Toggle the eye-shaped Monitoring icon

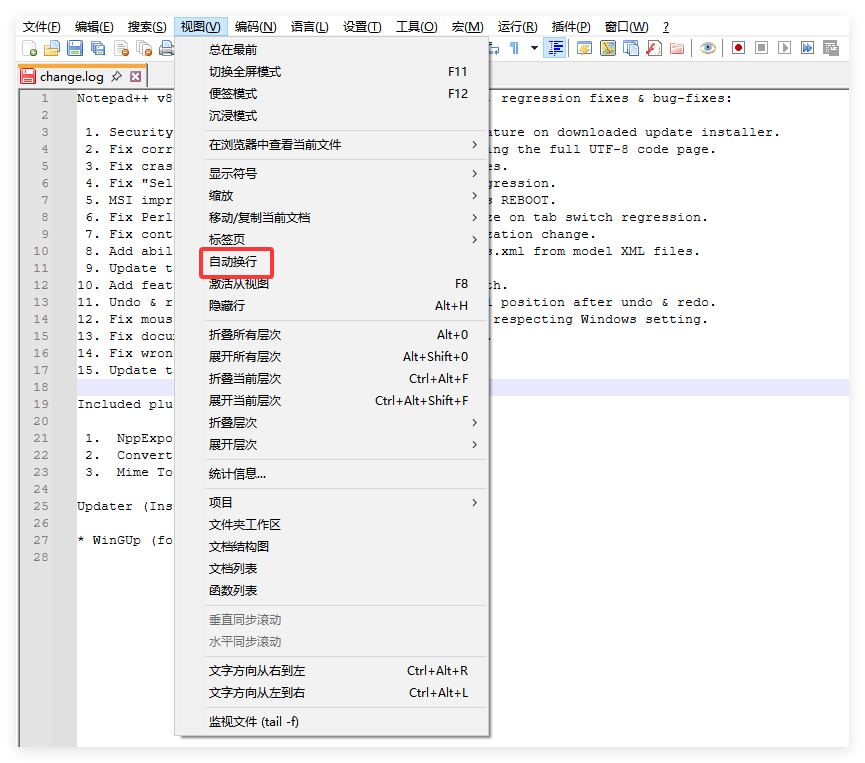coord(708,49)
